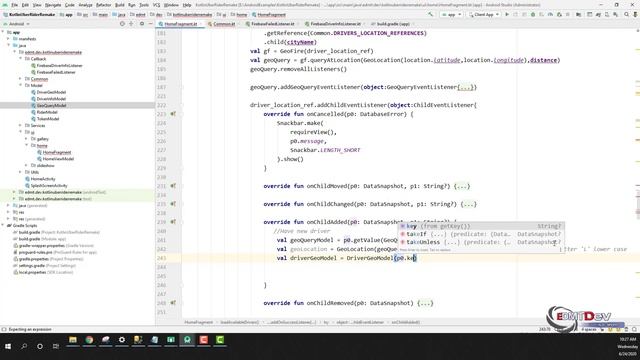Expand folded body of onChildRemoved
Viewport: 640px width, 360px height.
[425, 303]
